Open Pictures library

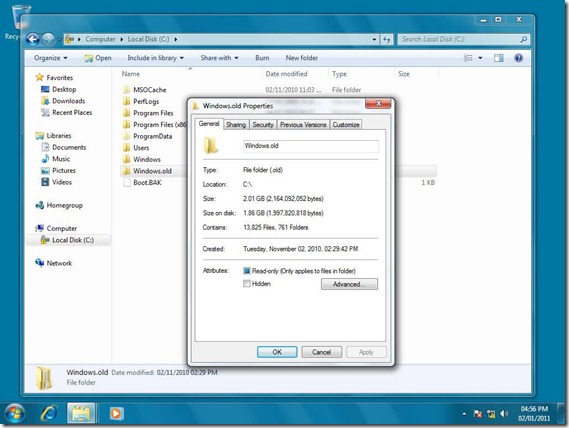coord(58,170)
